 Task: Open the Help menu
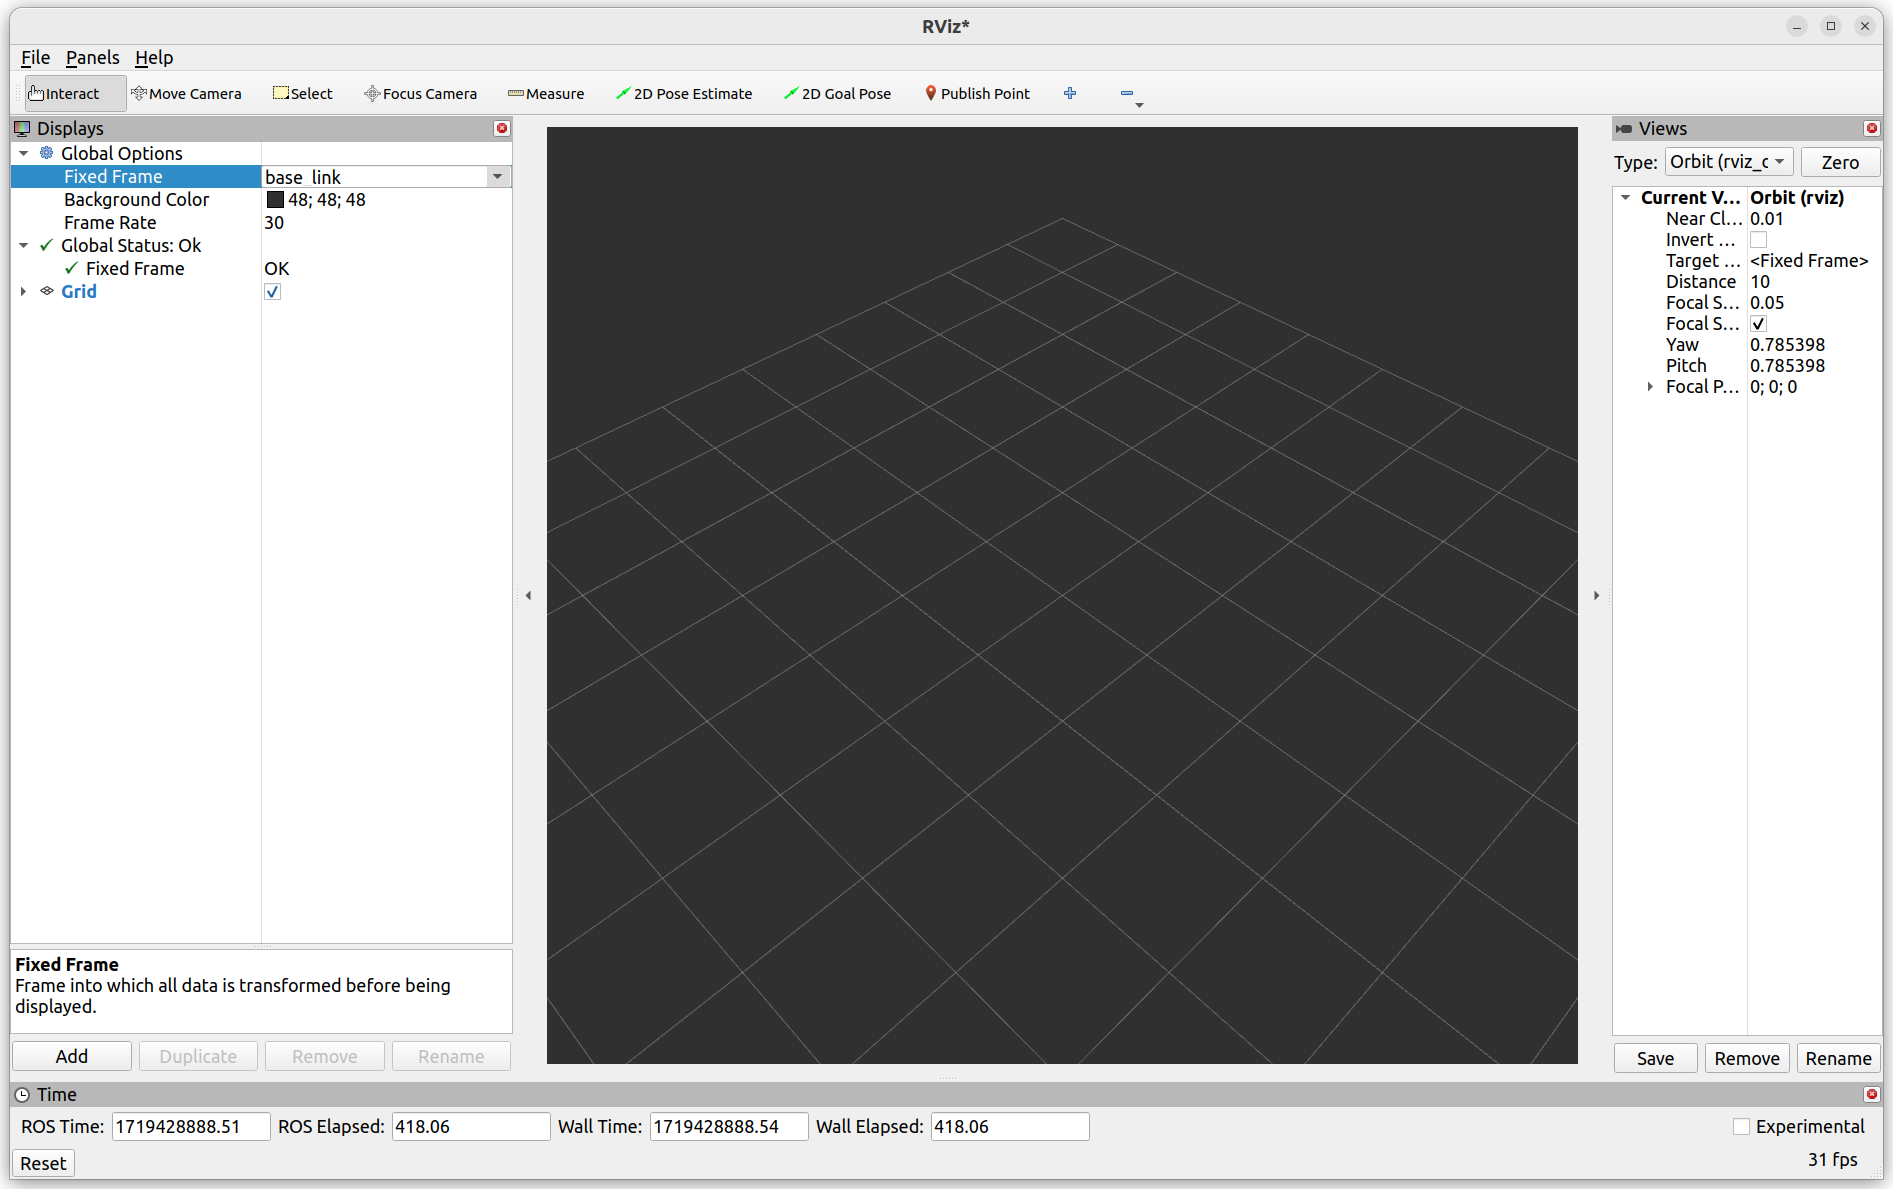(x=154, y=57)
